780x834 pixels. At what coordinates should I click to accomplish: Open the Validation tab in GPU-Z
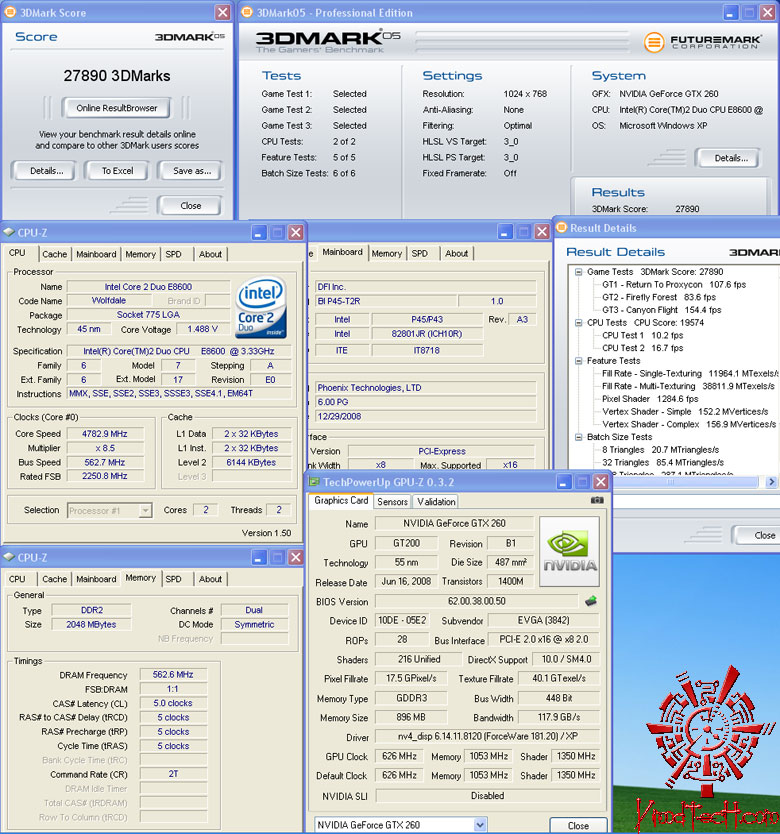pos(436,502)
